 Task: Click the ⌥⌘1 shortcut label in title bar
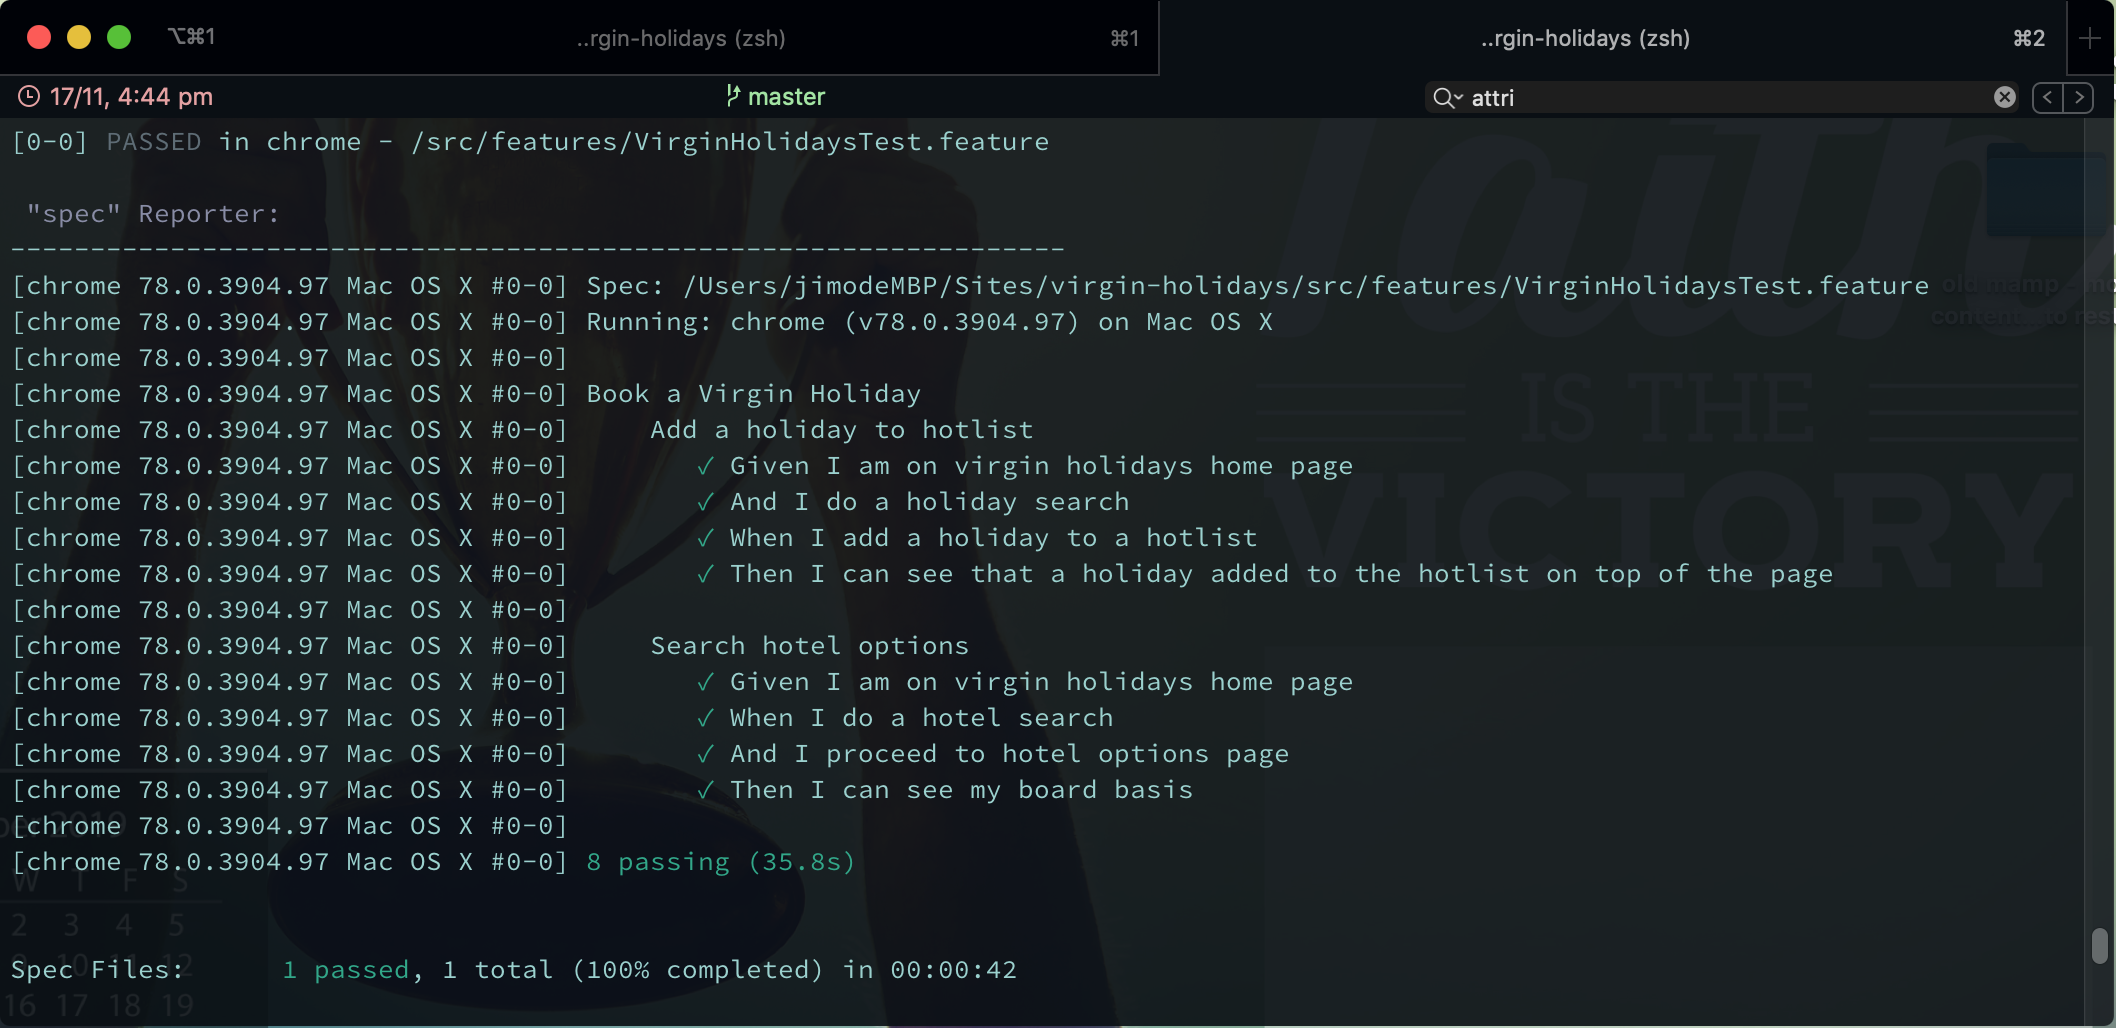click(x=191, y=37)
